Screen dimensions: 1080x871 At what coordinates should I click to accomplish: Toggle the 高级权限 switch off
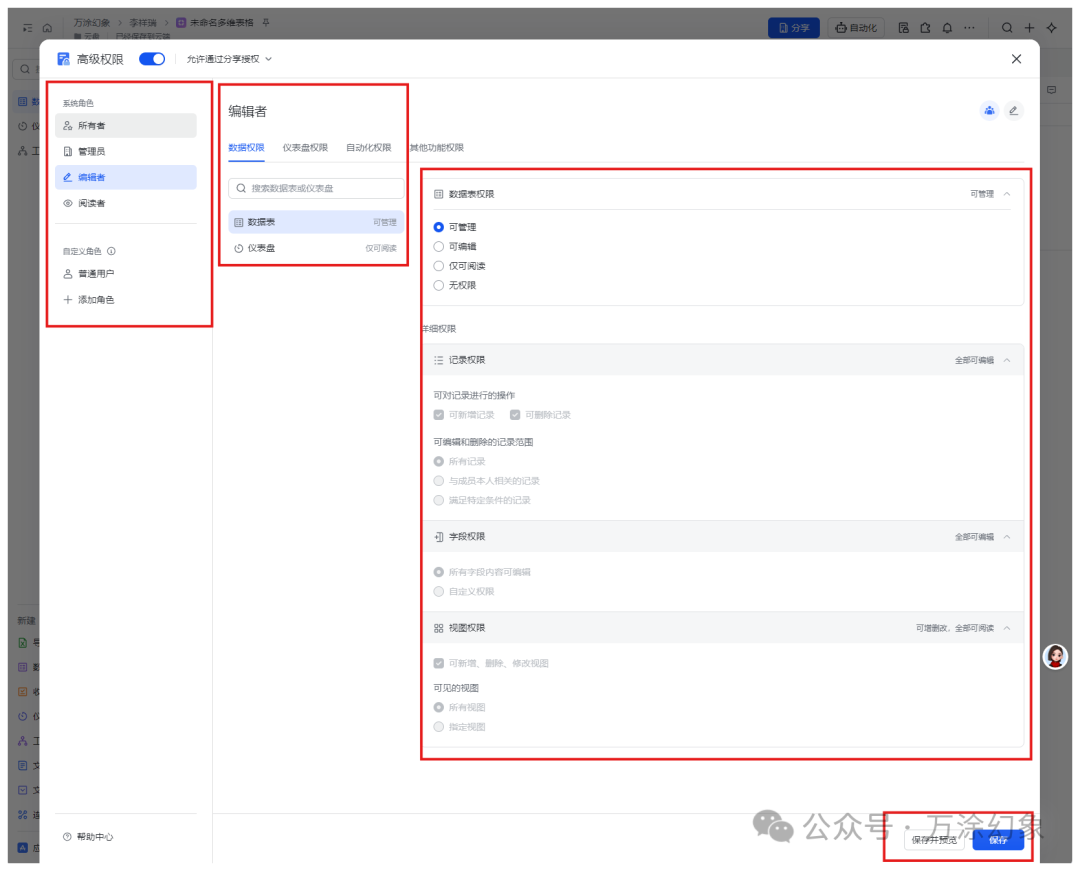point(152,59)
